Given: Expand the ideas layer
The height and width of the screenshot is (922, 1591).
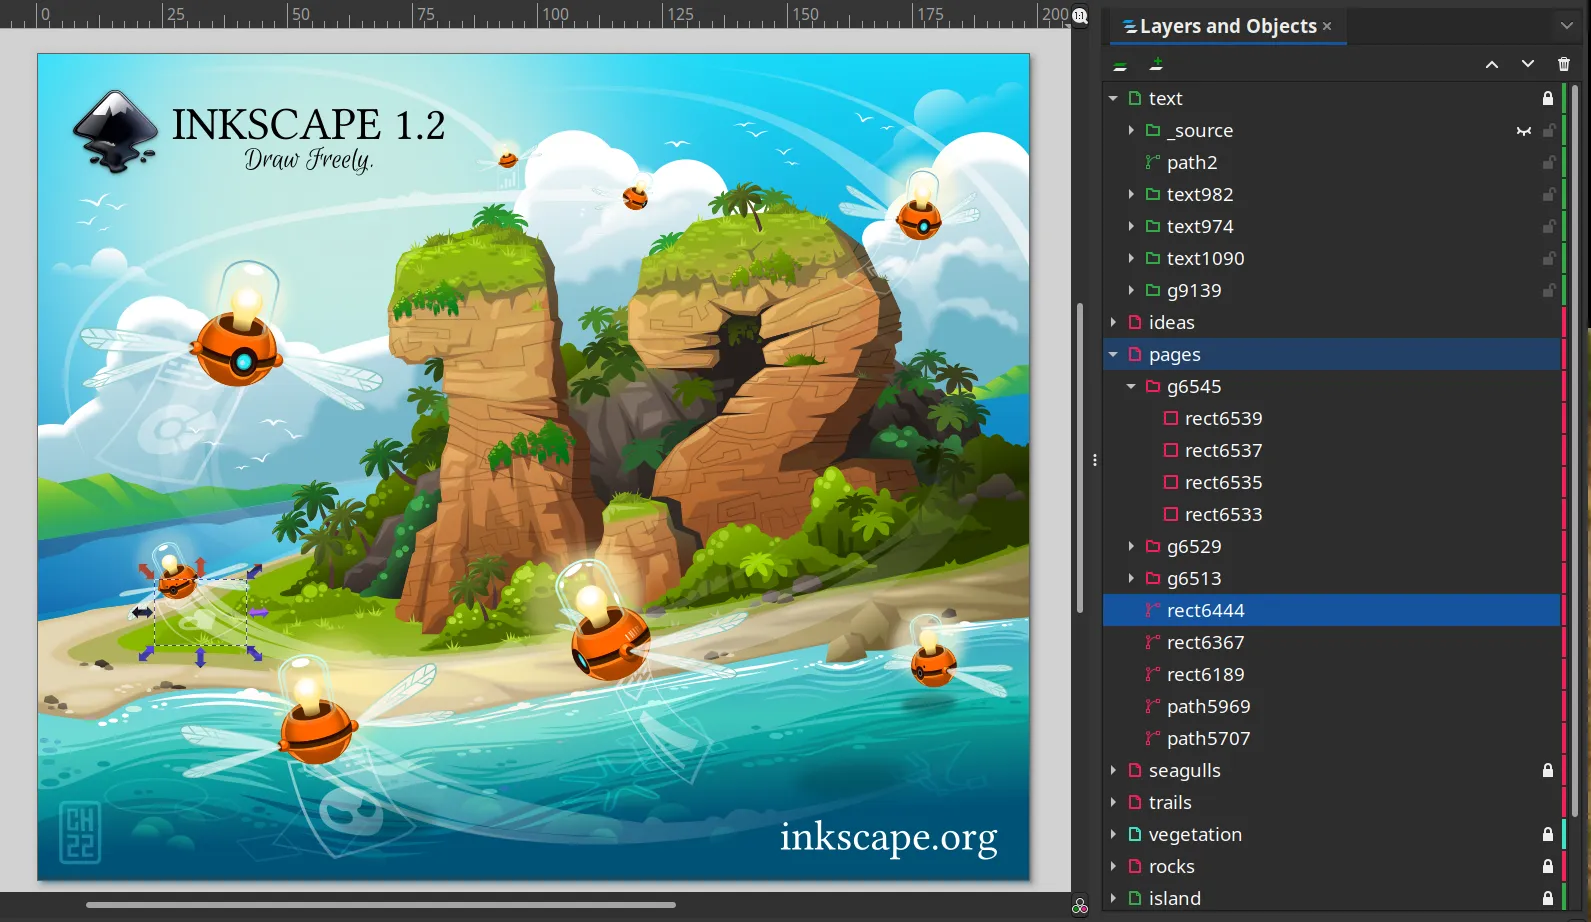Looking at the screenshot, I should (x=1113, y=322).
